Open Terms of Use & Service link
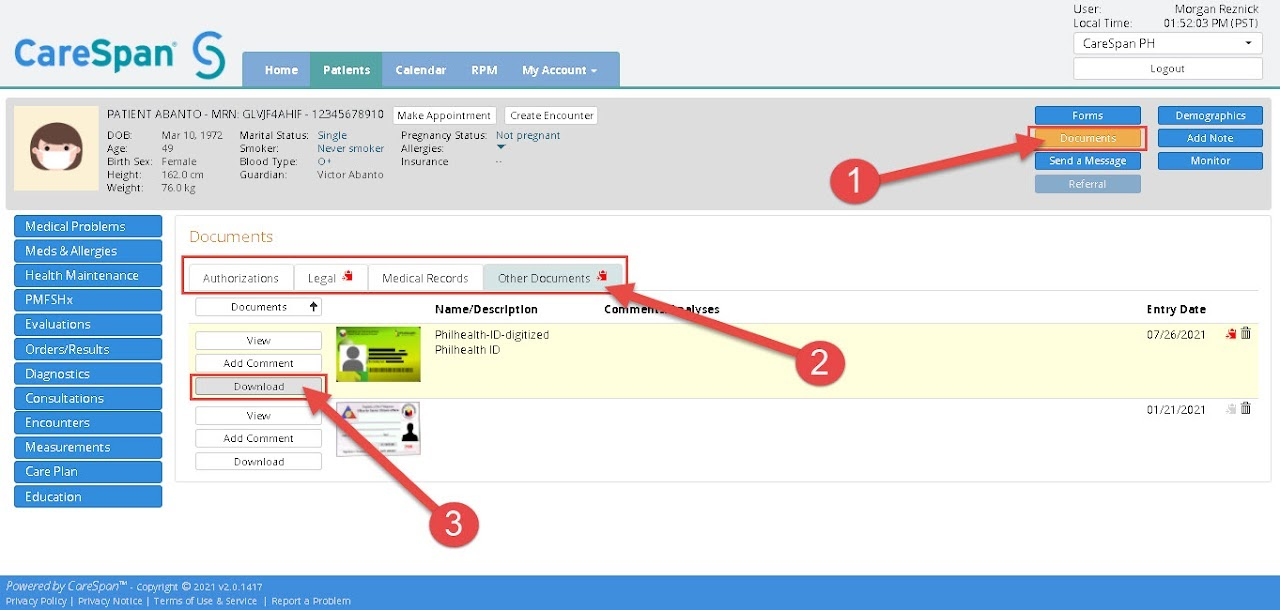The image size is (1280, 610). click(x=205, y=601)
